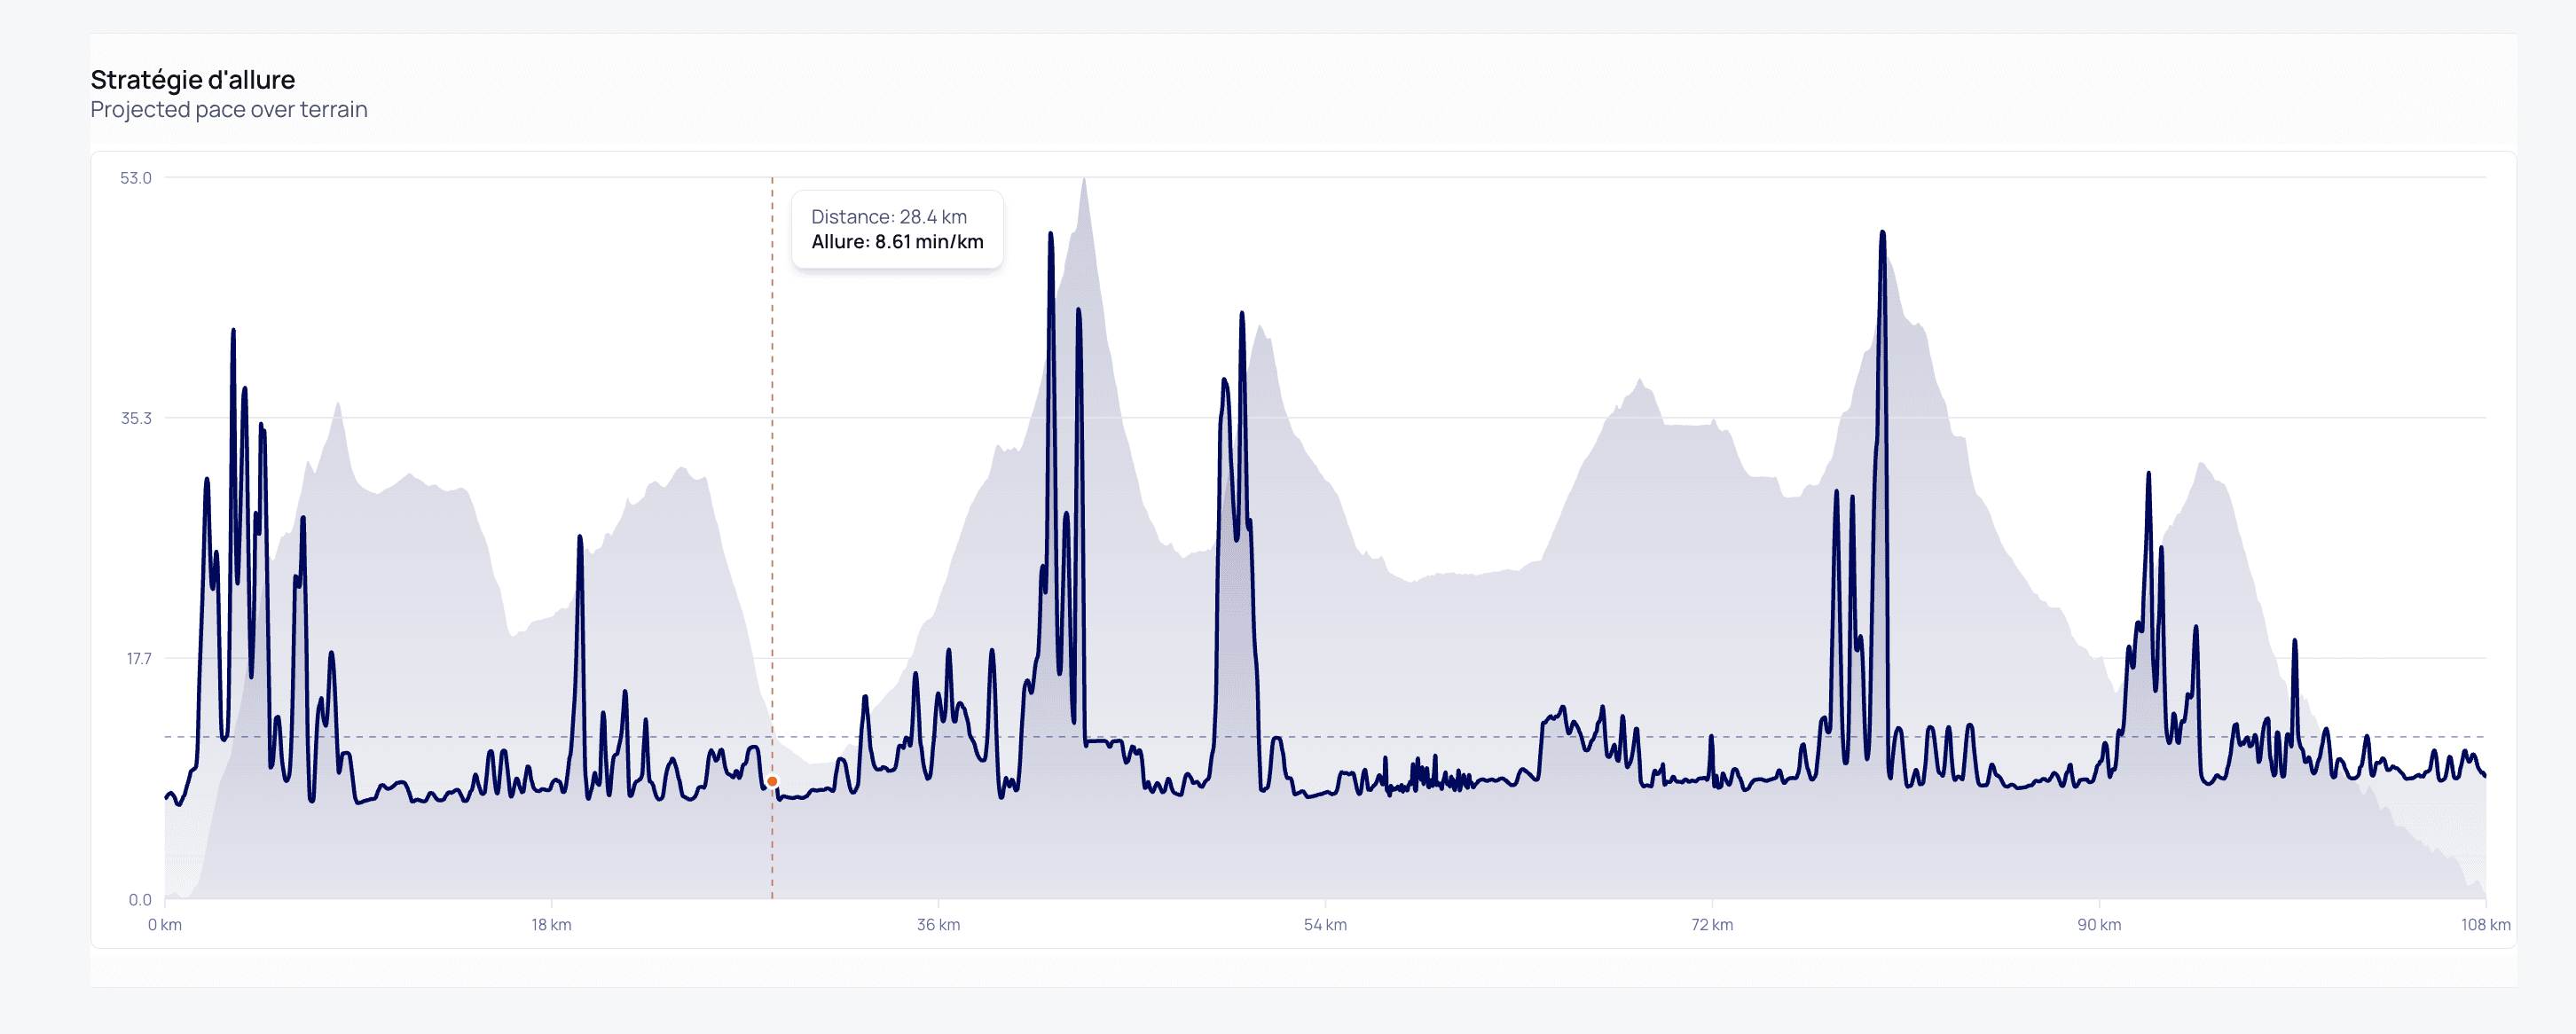Click the 53.0 y-axis label
The height and width of the screenshot is (1034, 2576).
pos(136,178)
